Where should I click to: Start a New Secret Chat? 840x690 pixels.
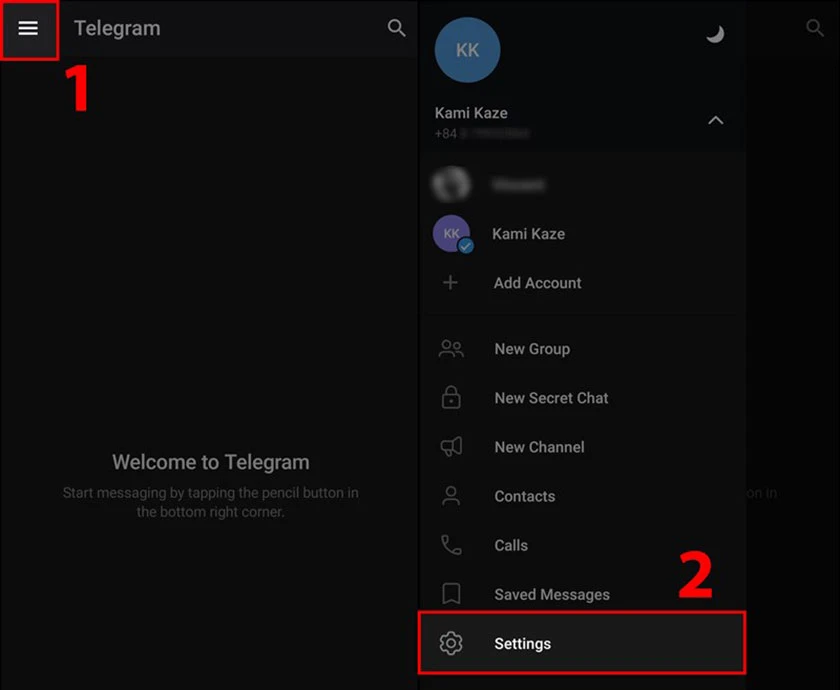551,398
